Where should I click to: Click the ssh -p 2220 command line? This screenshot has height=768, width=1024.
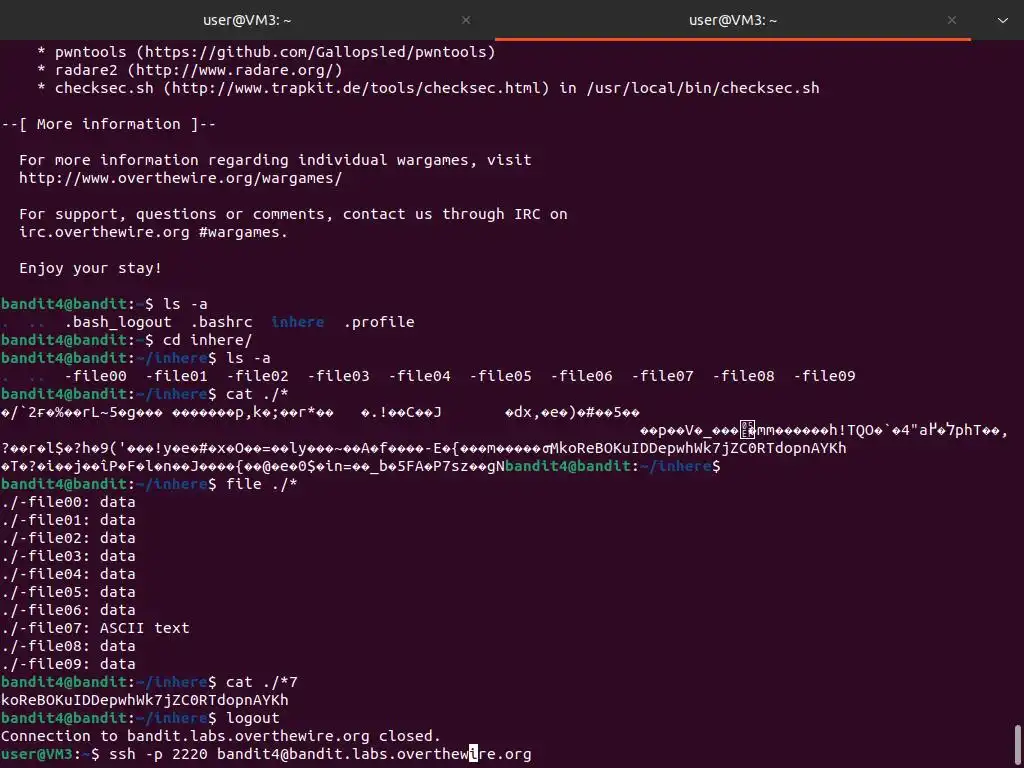pos(320,754)
